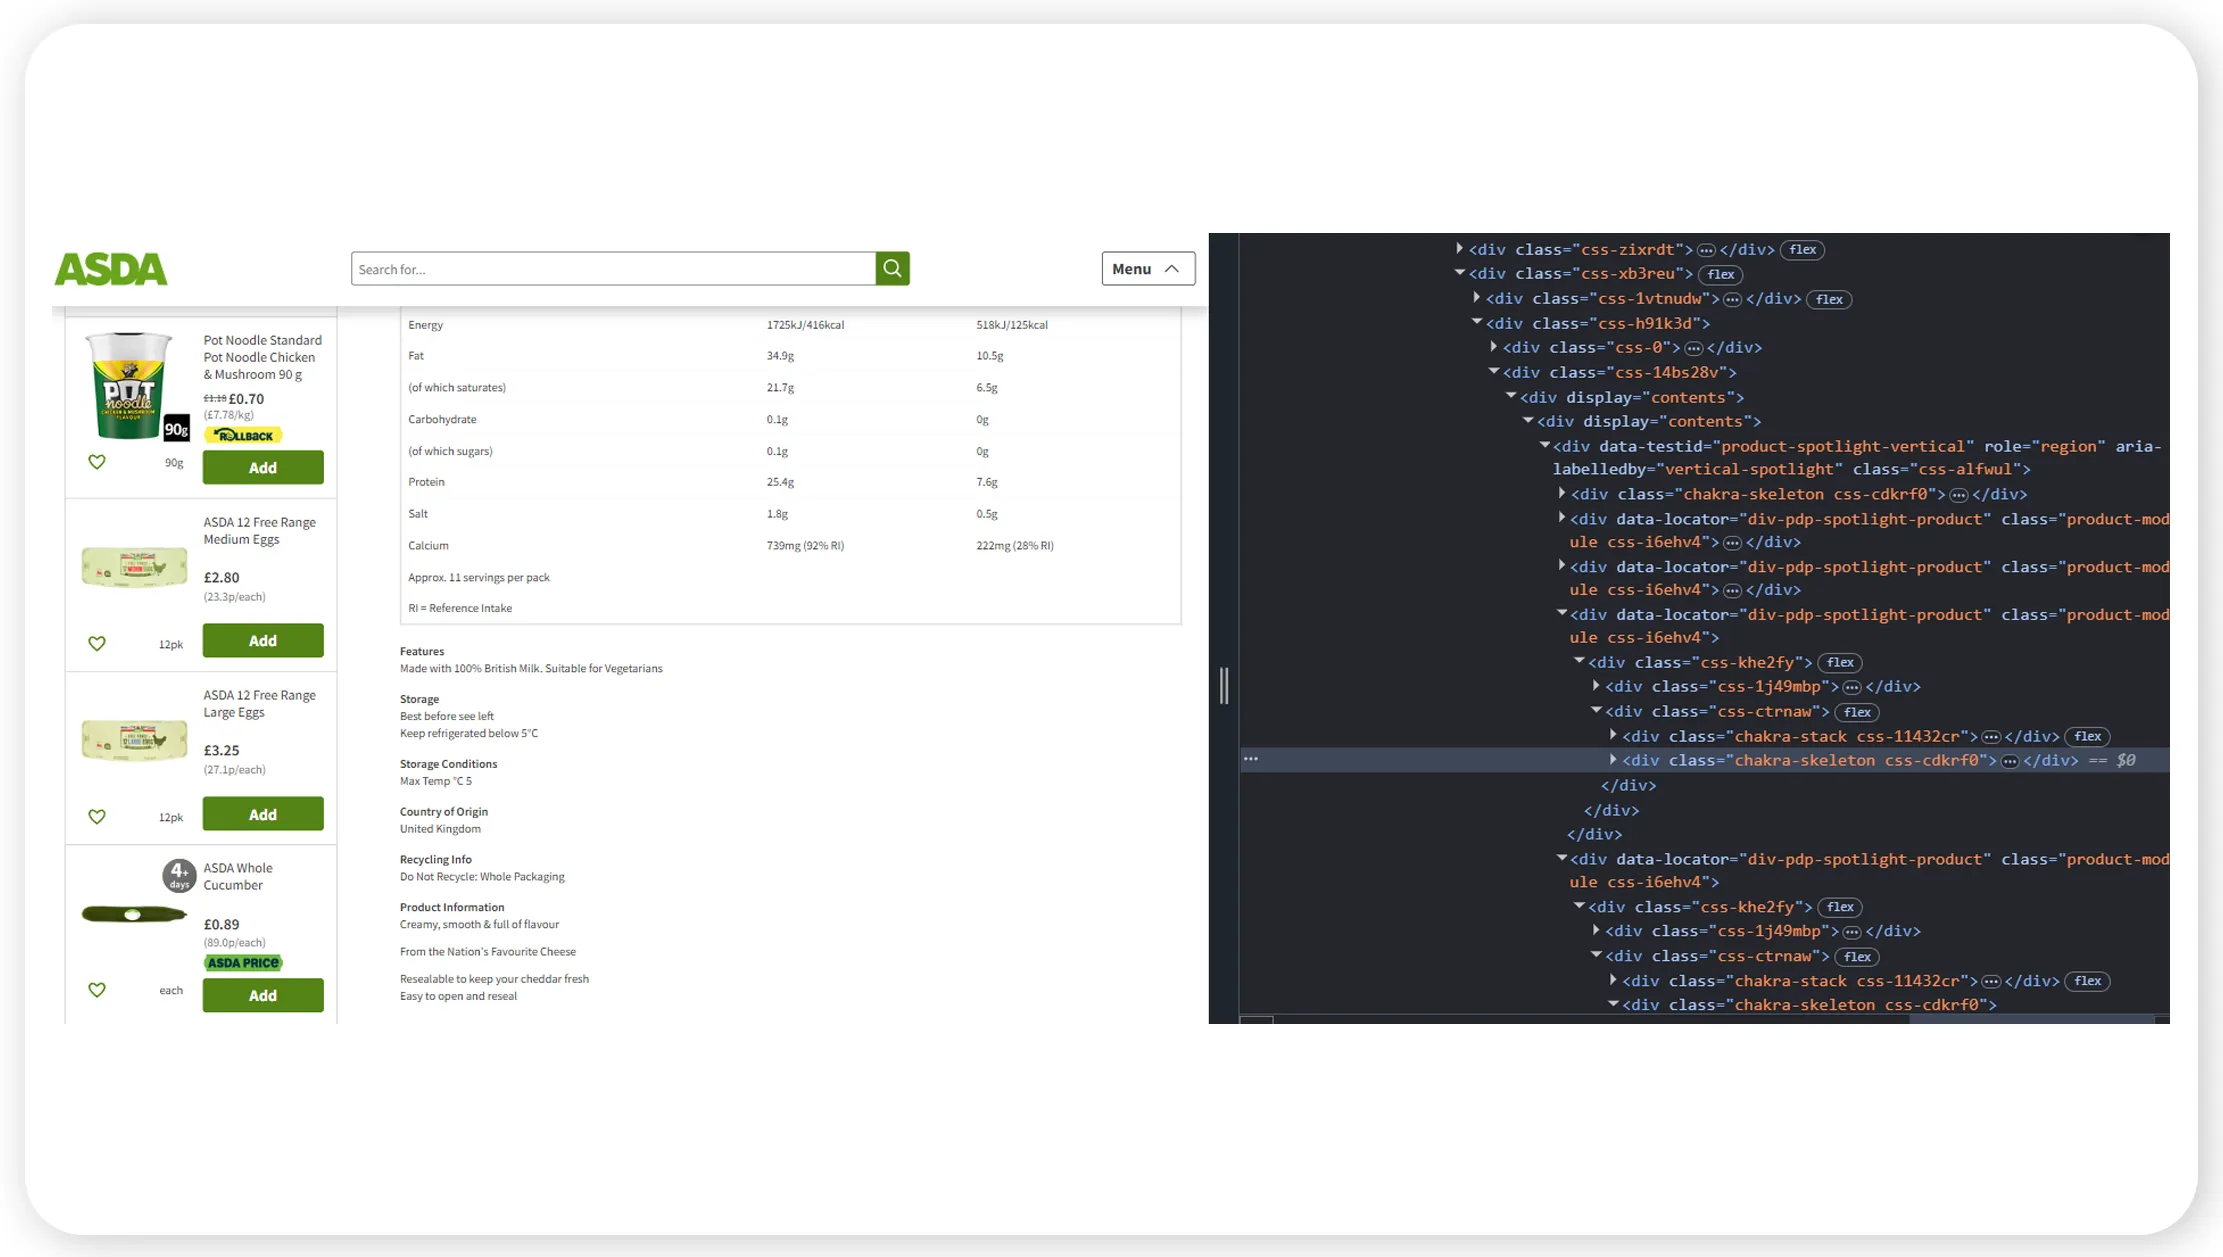Open the Menu dropdown

(1147, 268)
